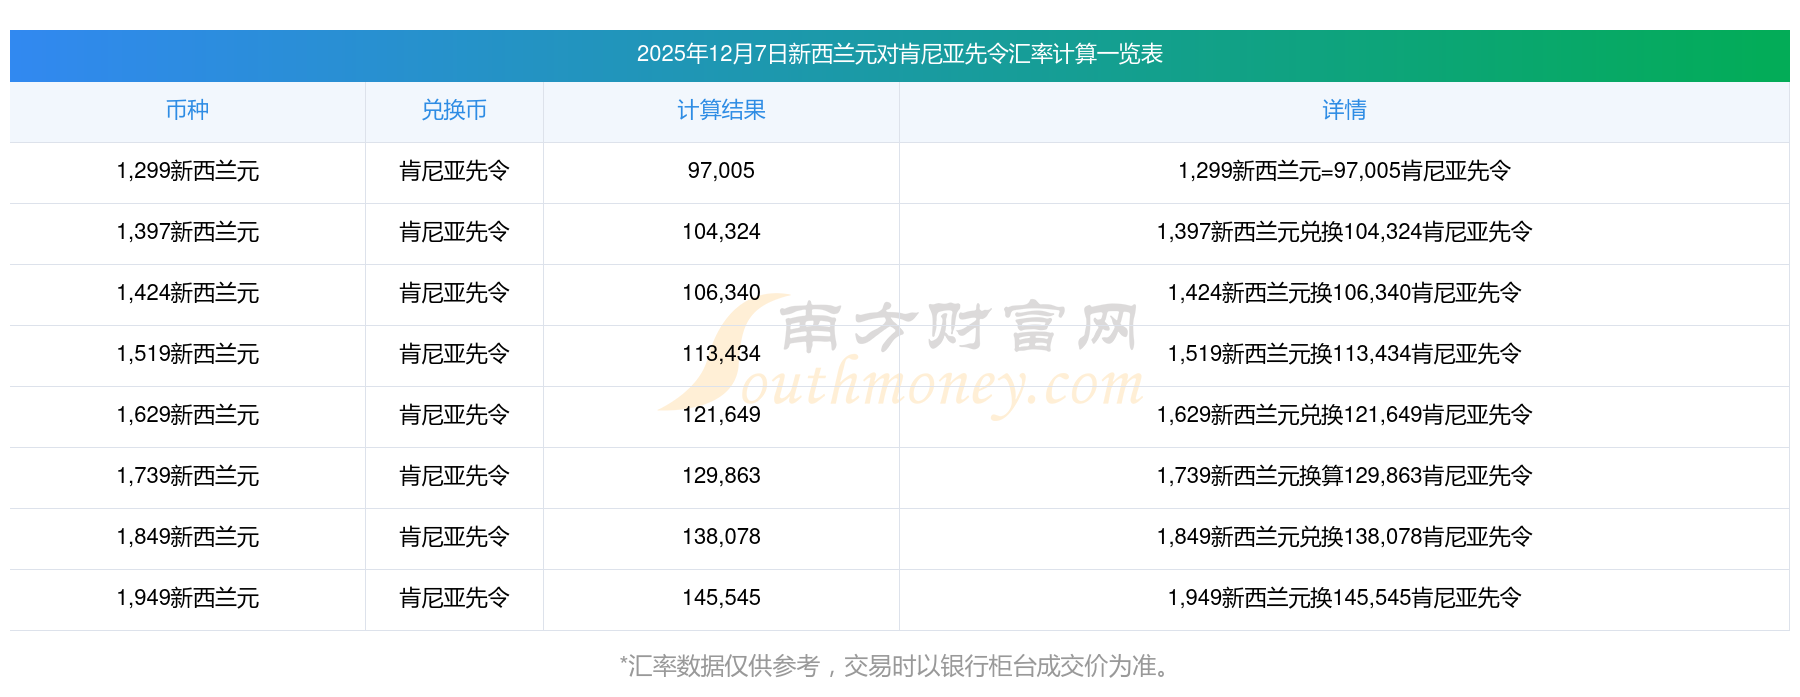Click 肯尼亚先令 in the 1,739 row
The width and height of the screenshot is (1800, 697).
pyautogui.click(x=454, y=476)
